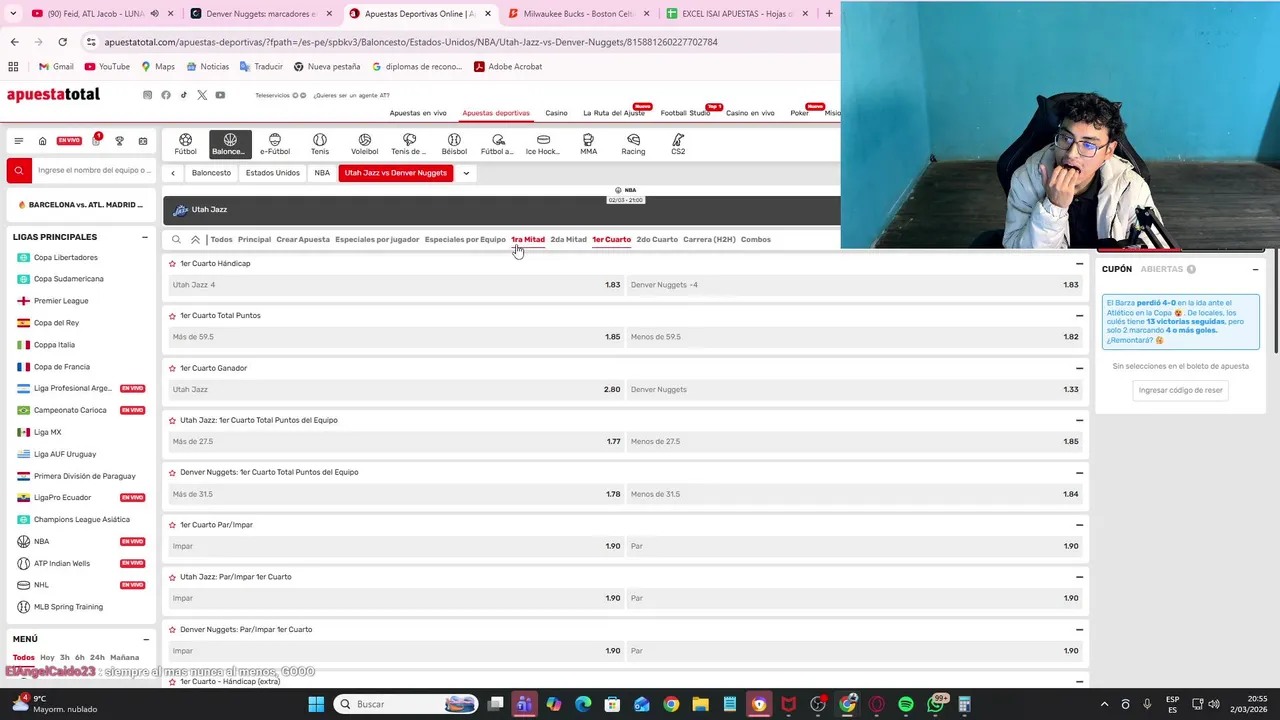Collapse the 1er Cuarto Ganador section
This screenshot has width=1280, height=720.
click(1079, 368)
